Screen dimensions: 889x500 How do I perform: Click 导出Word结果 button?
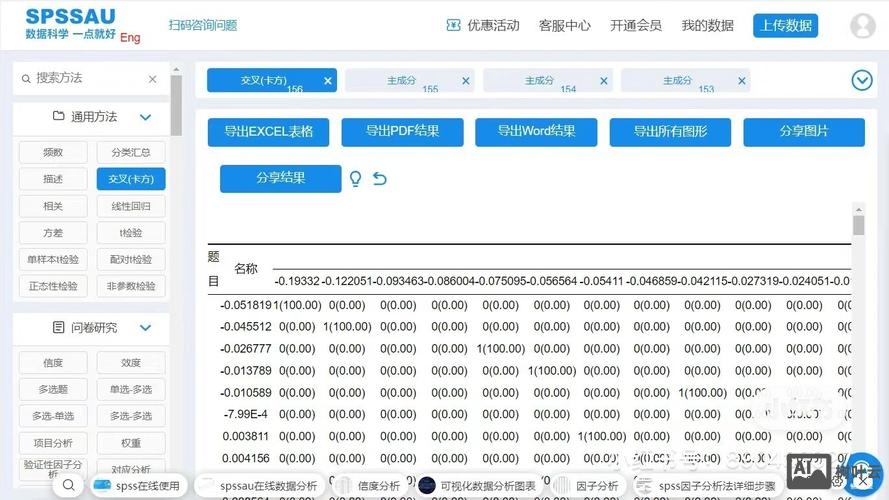[x=536, y=132]
